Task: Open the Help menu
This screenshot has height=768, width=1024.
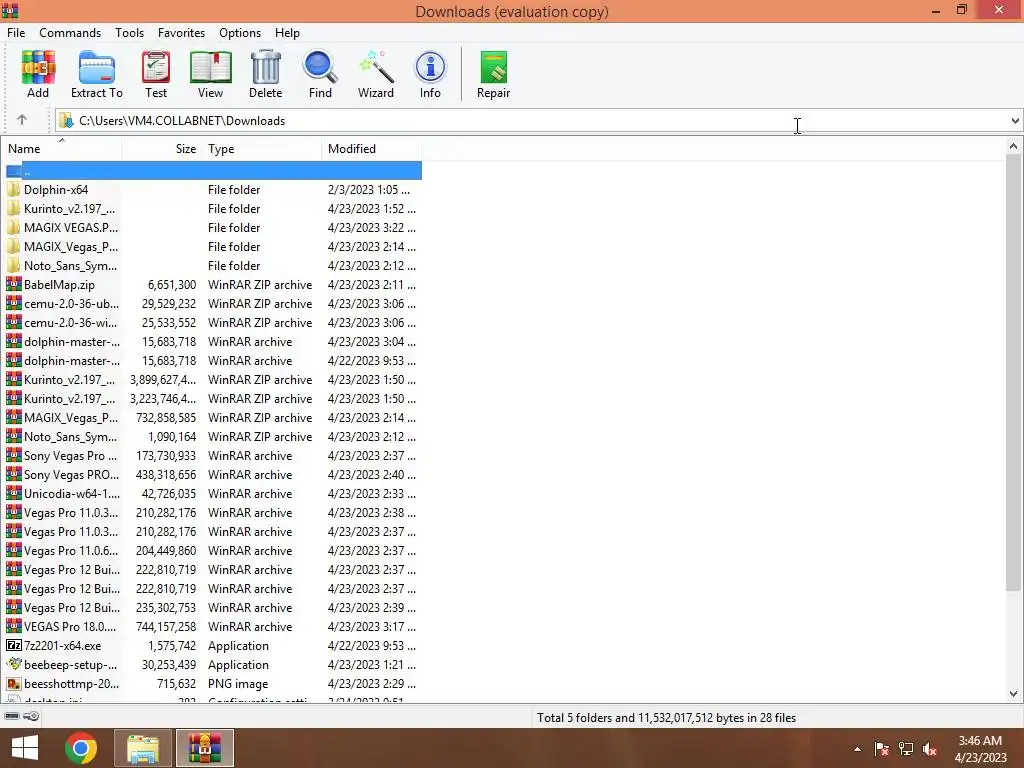Action: click(x=287, y=33)
